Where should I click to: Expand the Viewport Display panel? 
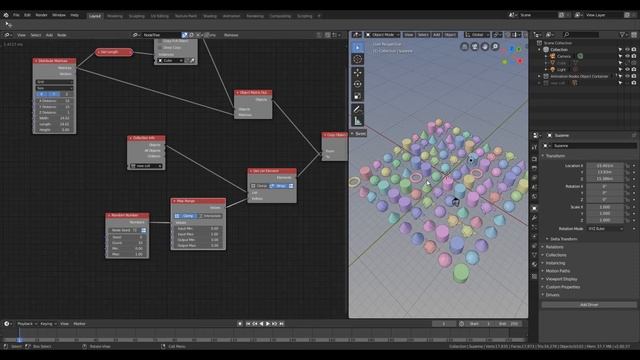tap(561, 279)
